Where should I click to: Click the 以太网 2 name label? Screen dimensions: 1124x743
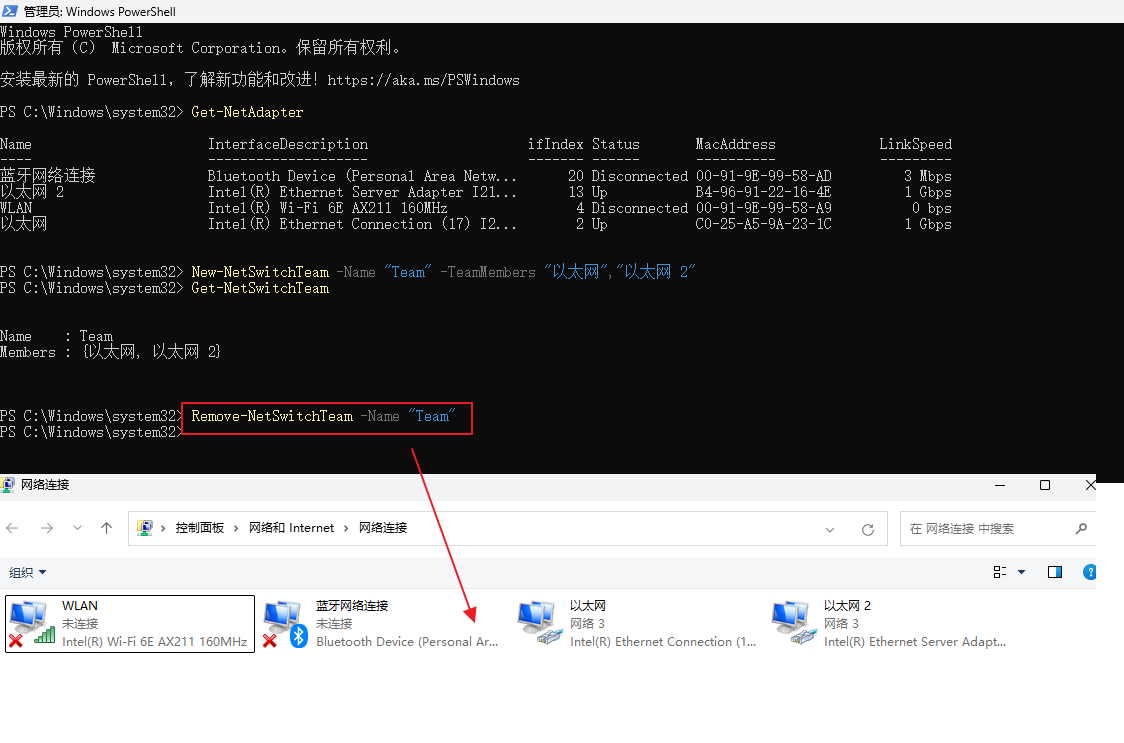tap(847, 606)
